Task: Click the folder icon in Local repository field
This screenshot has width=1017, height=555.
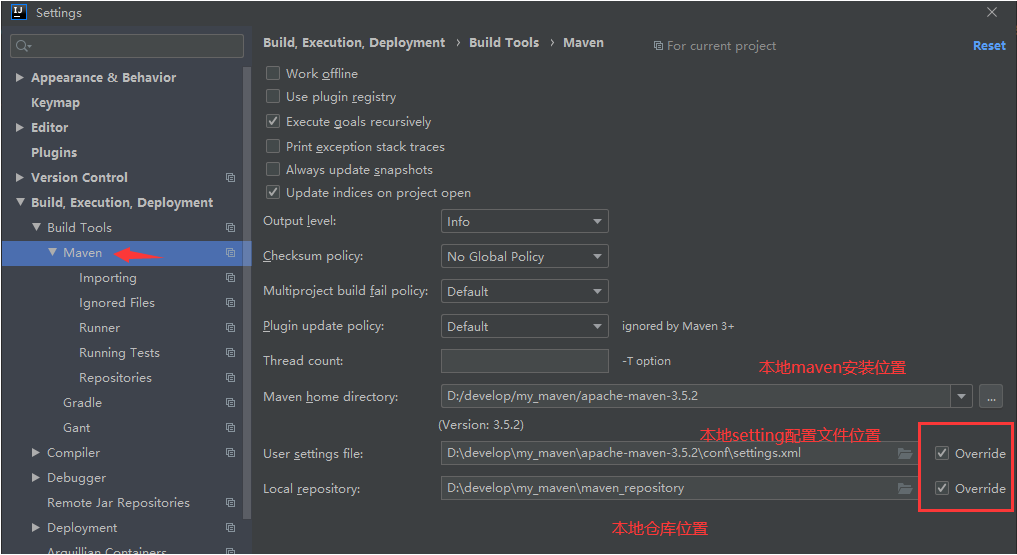Action: 905,488
